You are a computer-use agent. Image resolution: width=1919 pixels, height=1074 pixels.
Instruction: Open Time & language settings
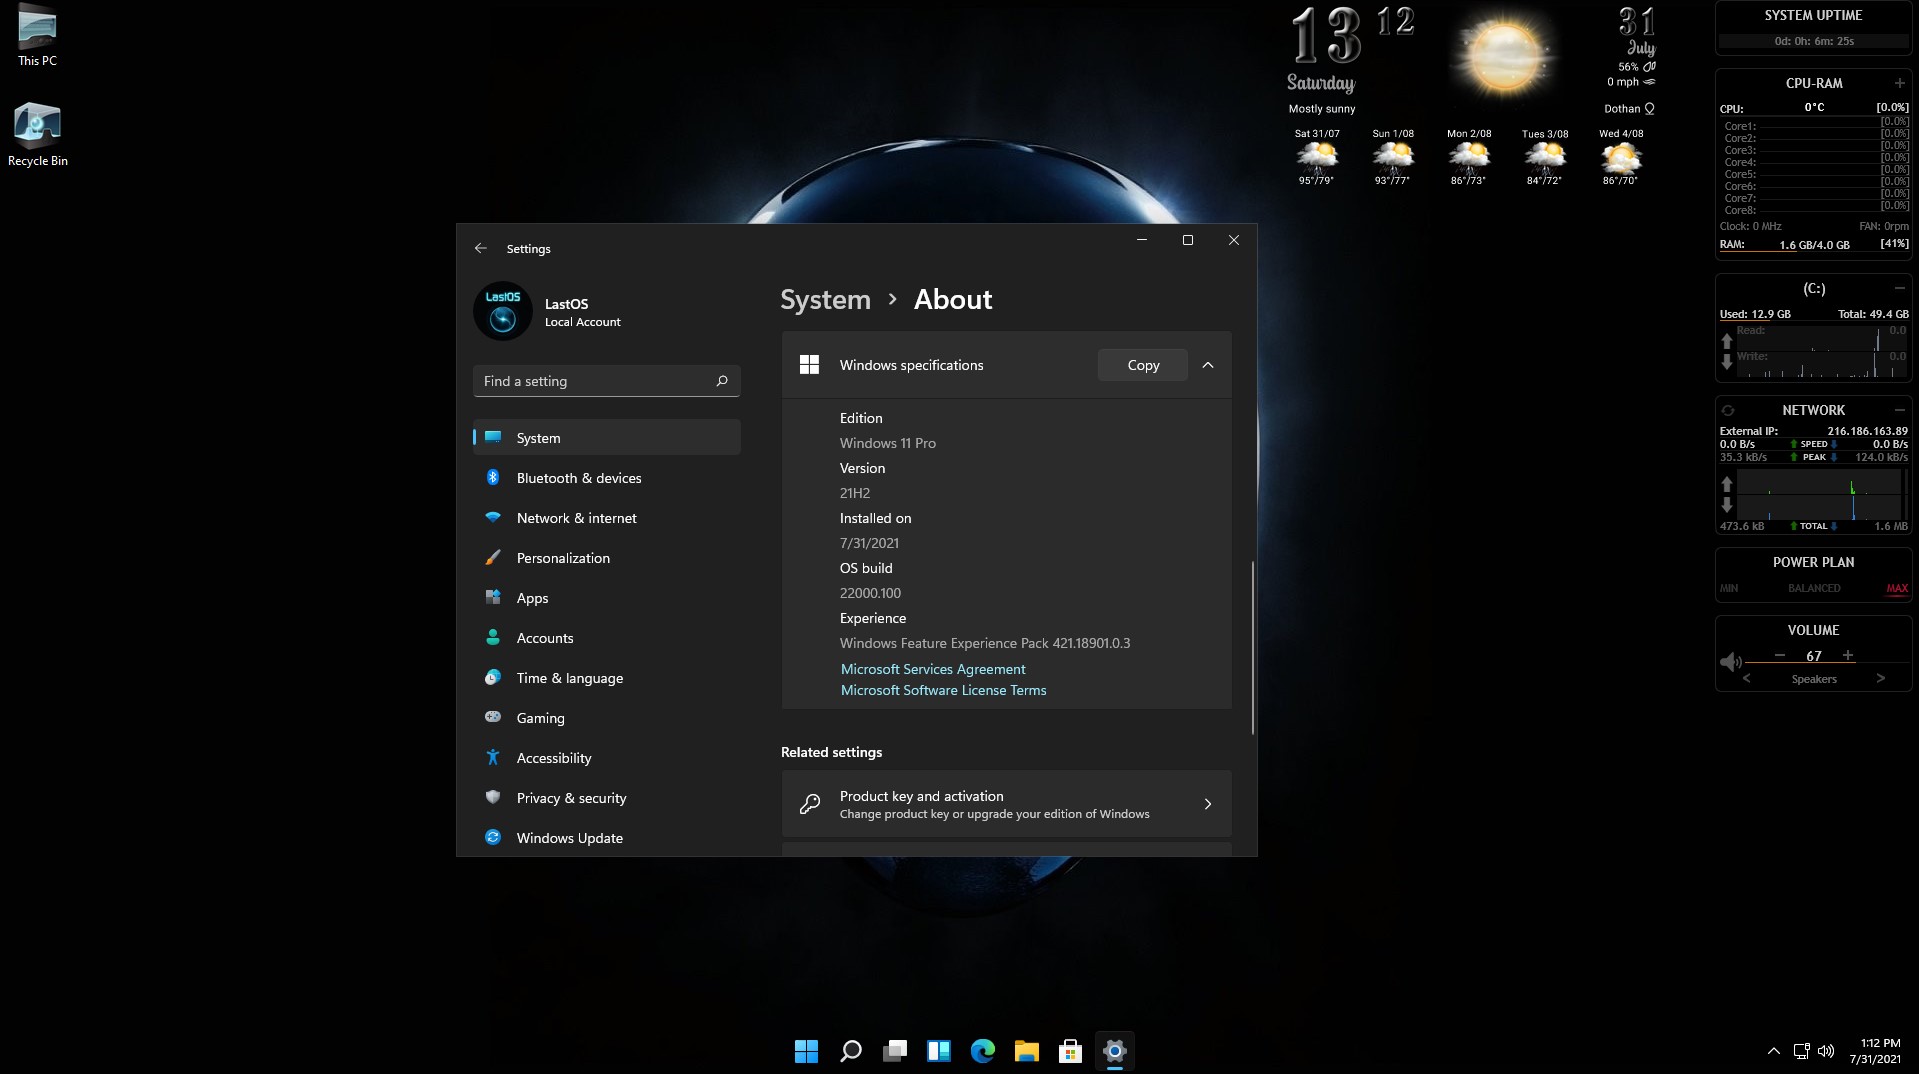coord(606,678)
